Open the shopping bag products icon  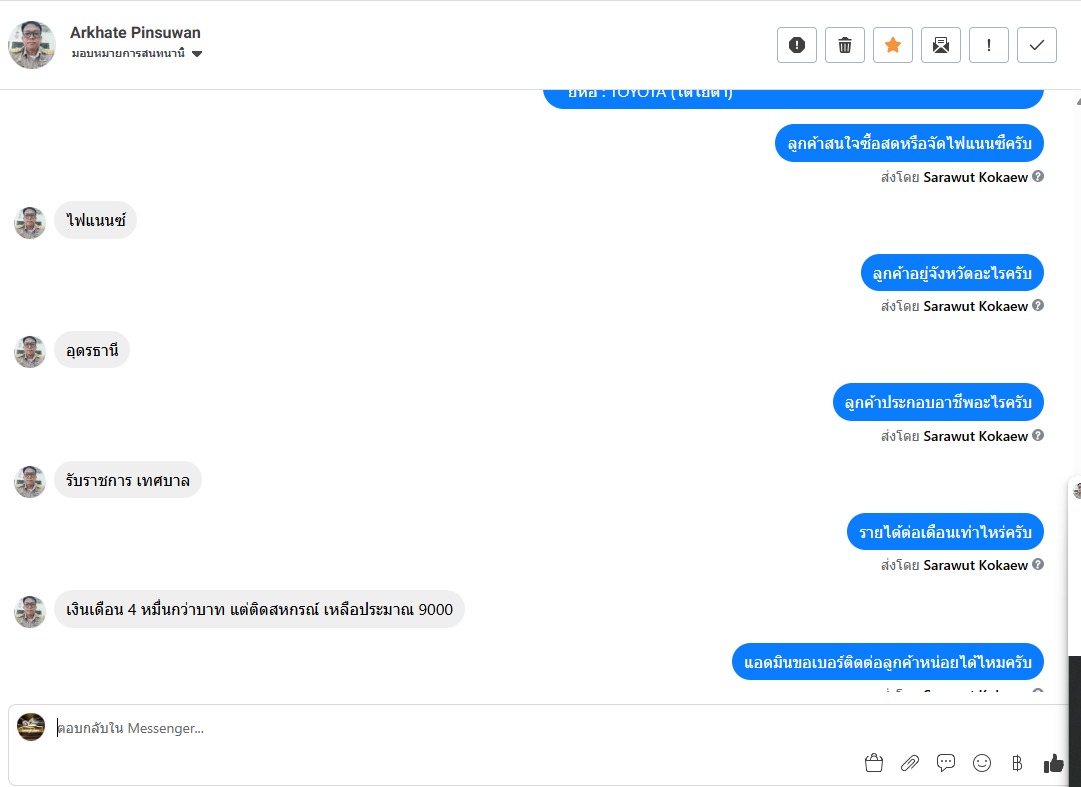coord(873,763)
